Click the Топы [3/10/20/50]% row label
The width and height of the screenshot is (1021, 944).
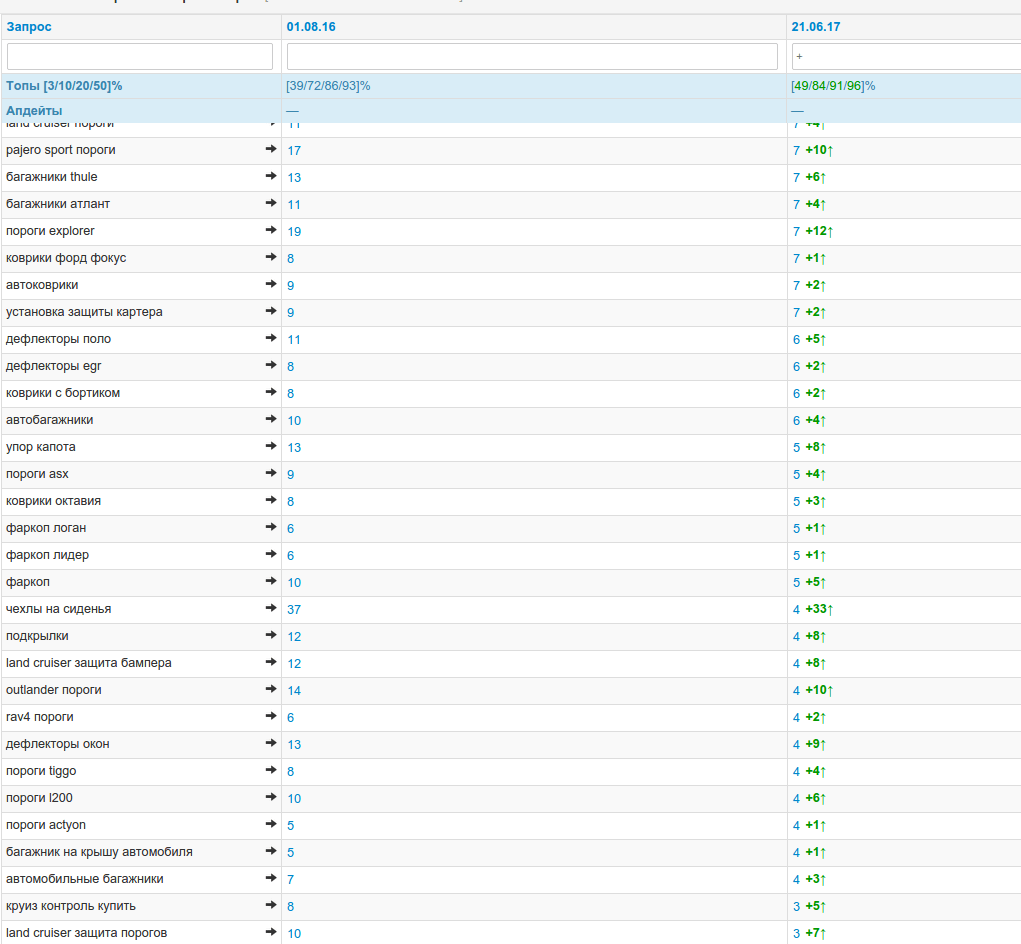tap(64, 86)
